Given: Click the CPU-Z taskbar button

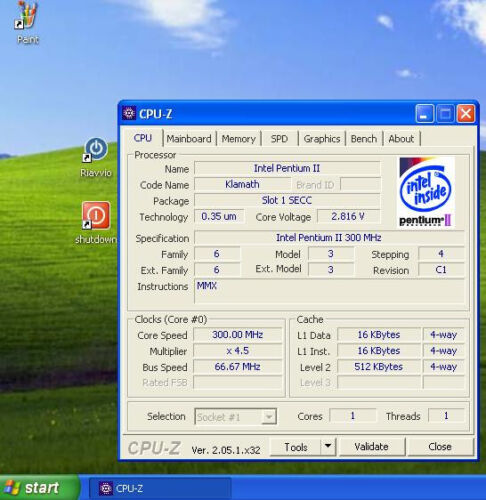Looking at the screenshot, I should (x=160, y=489).
